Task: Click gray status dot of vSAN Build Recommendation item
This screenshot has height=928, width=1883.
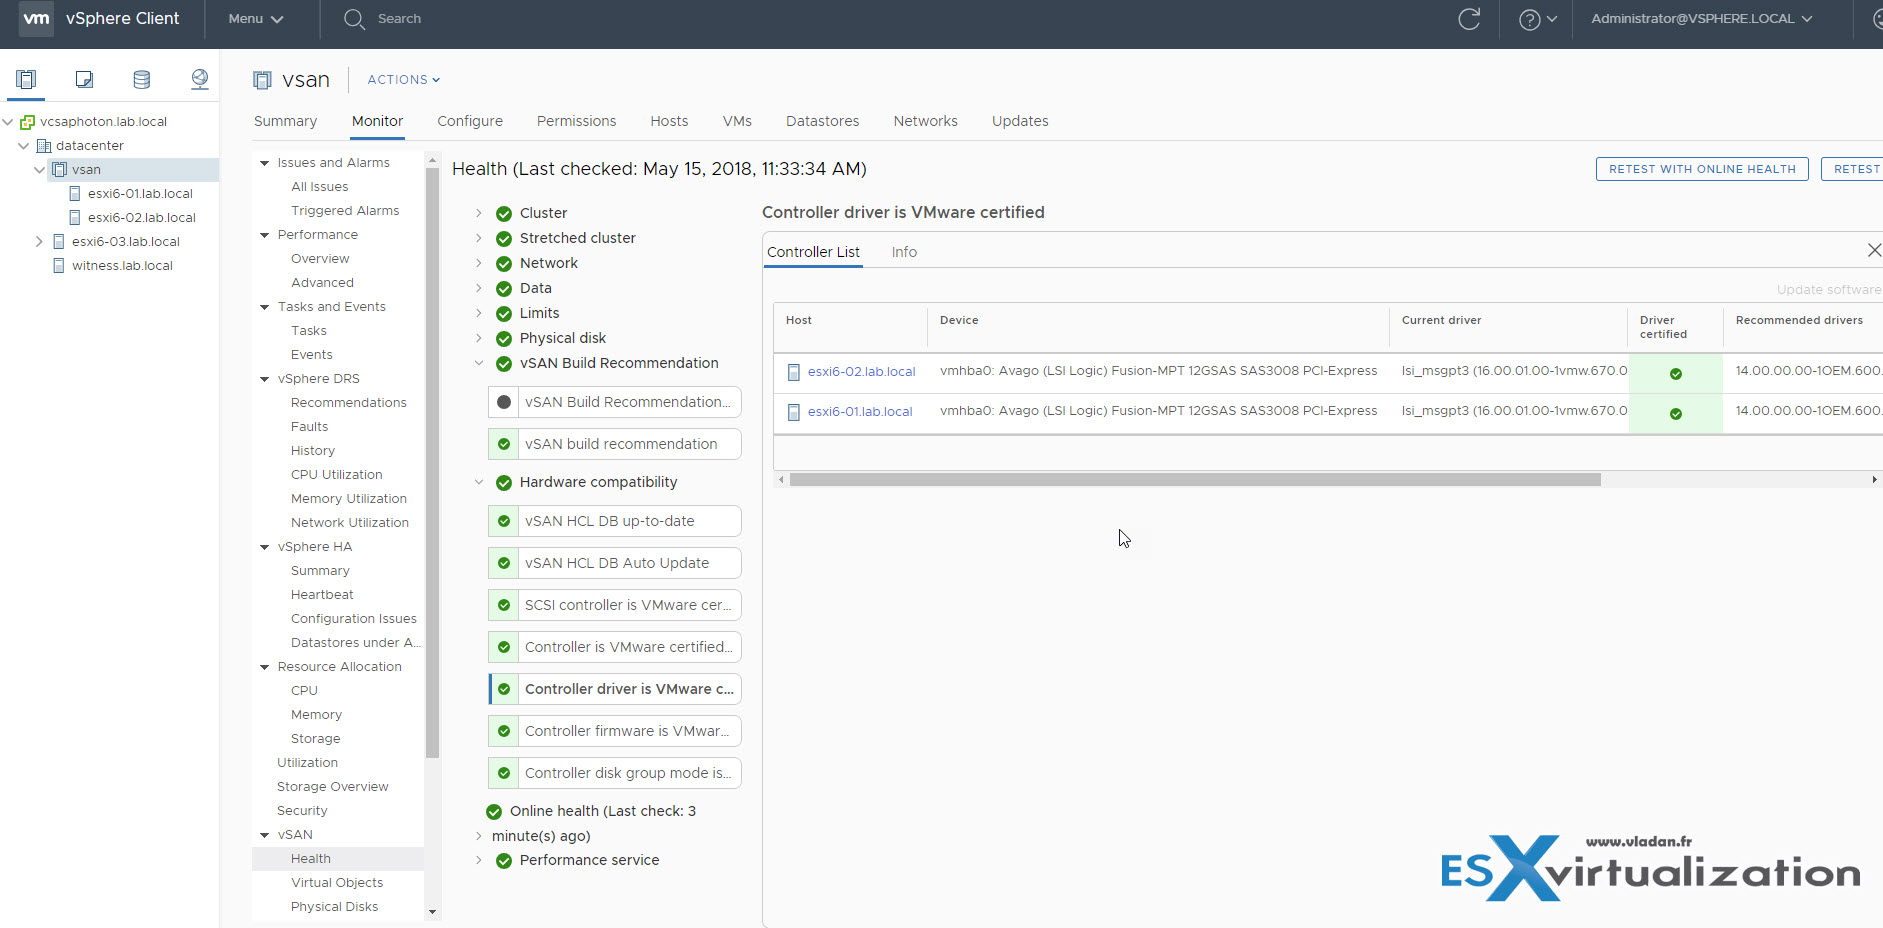Action: click(504, 402)
